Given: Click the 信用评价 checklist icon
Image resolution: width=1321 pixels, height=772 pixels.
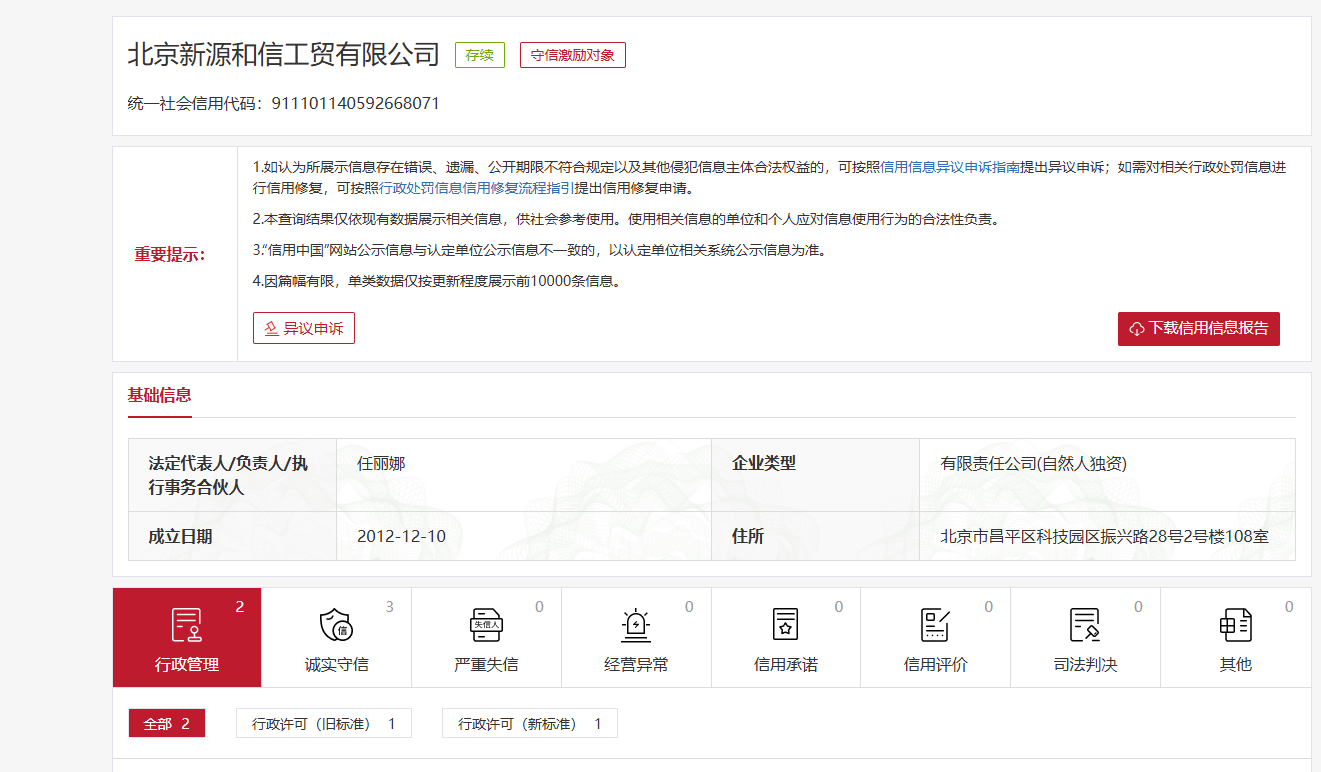Looking at the screenshot, I should point(935,625).
